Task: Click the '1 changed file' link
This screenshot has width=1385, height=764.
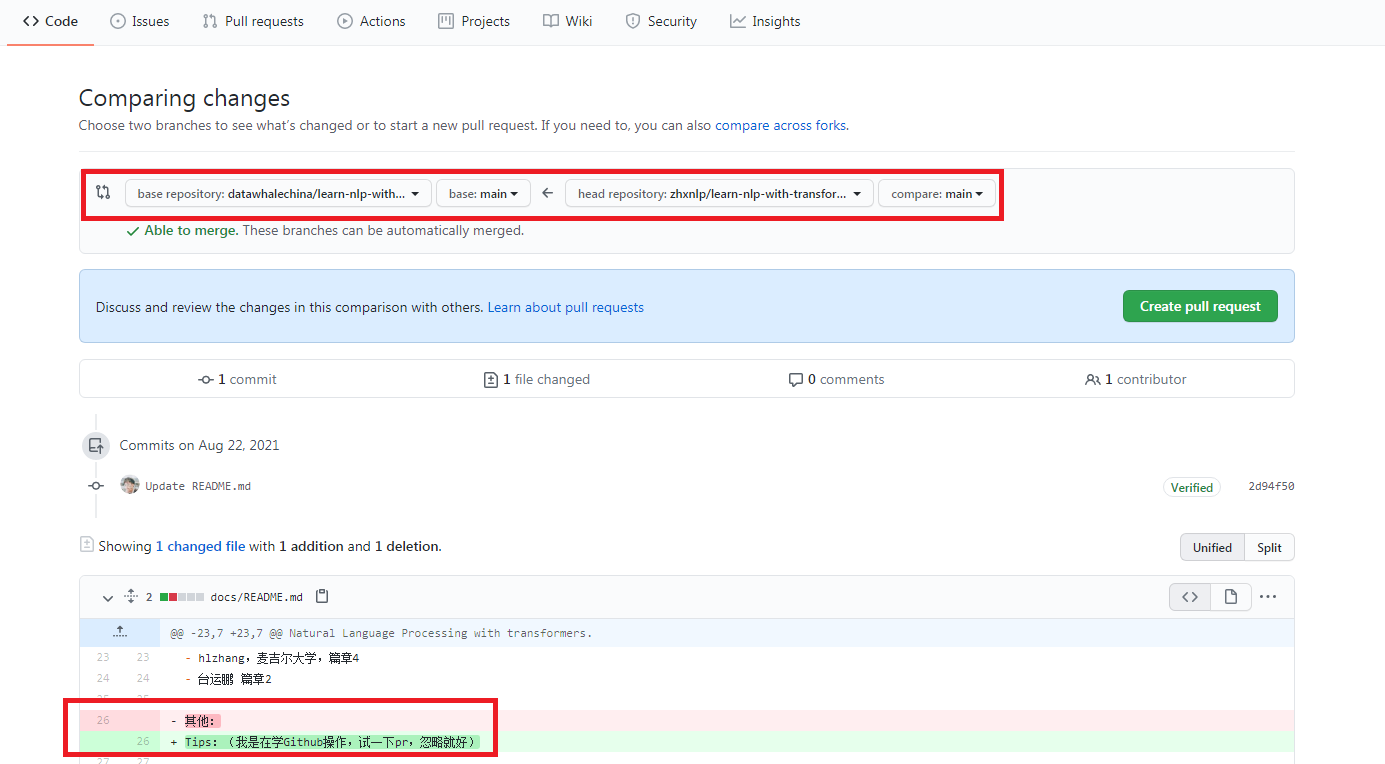Action: [x=200, y=546]
